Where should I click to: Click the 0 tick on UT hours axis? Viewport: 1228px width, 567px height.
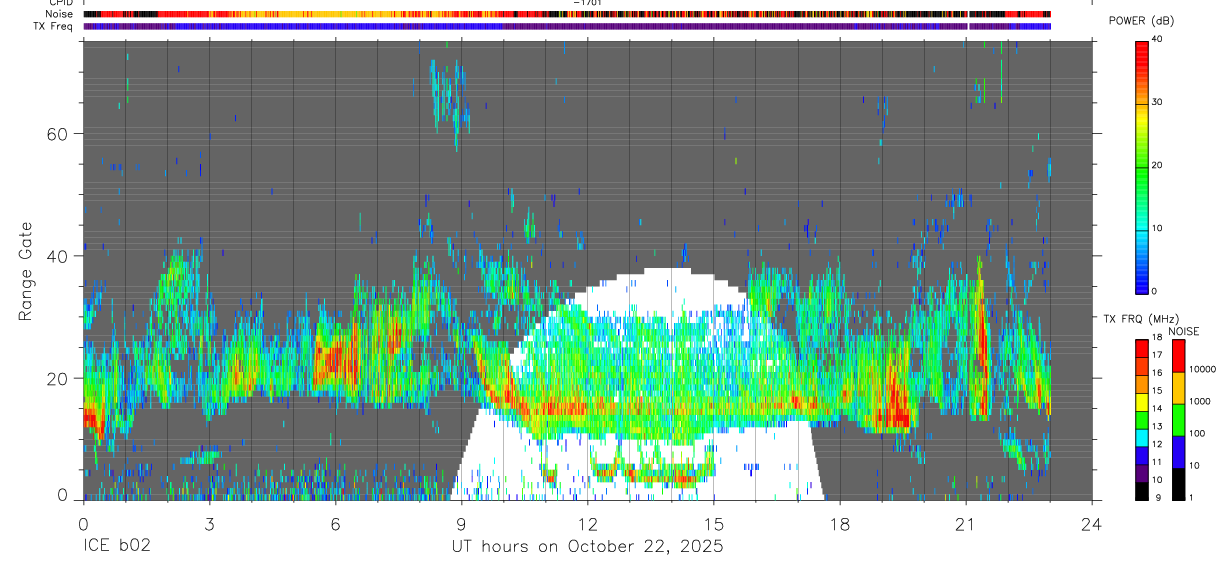click(x=83, y=524)
